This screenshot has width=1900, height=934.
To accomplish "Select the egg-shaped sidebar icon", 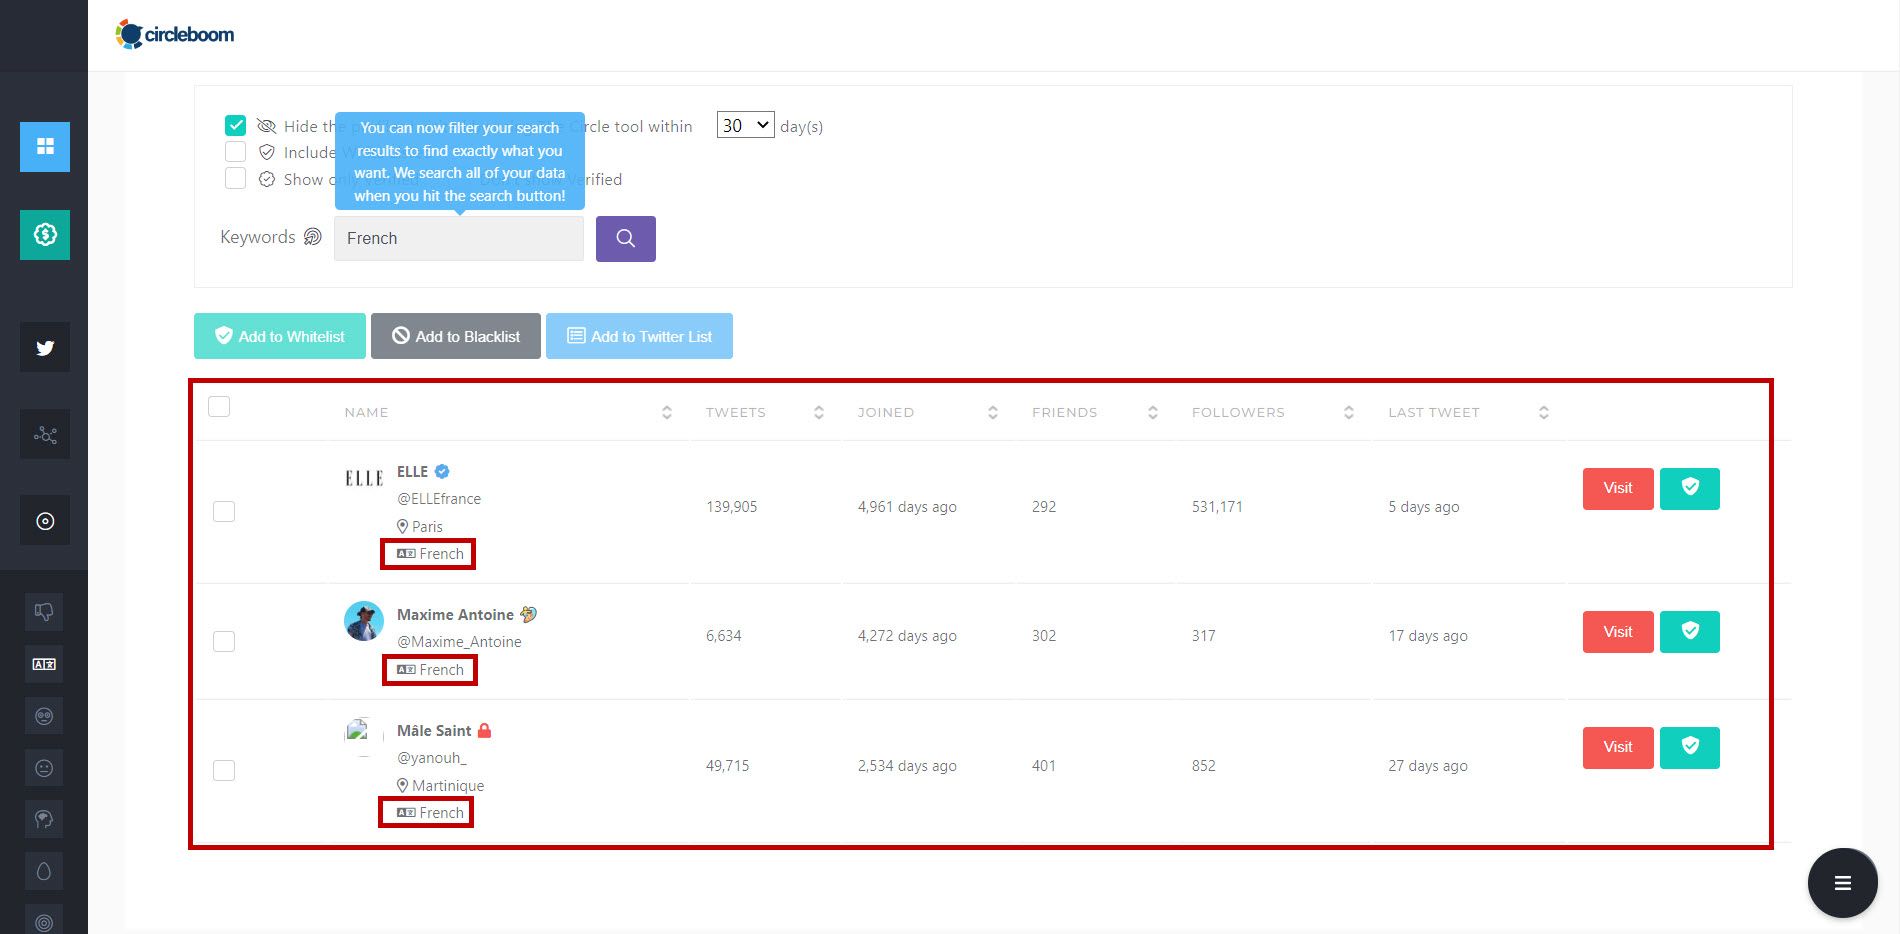I will tap(44, 872).
